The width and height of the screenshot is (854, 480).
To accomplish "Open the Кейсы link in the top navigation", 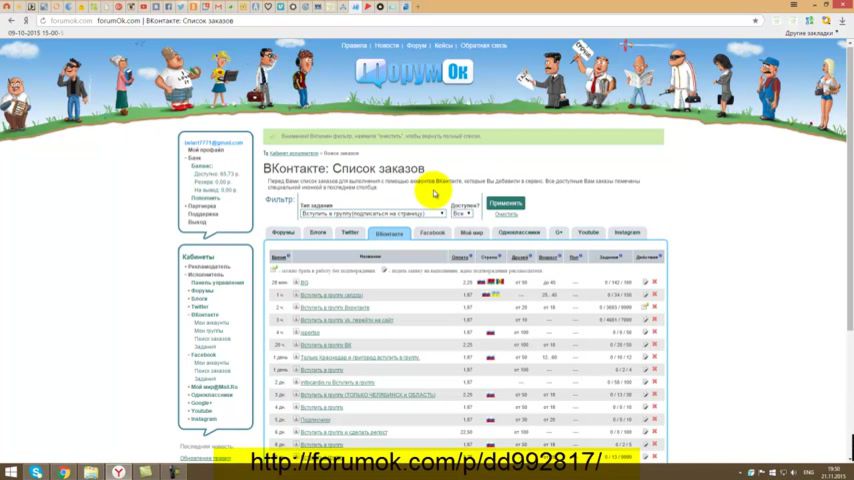I will [443, 46].
